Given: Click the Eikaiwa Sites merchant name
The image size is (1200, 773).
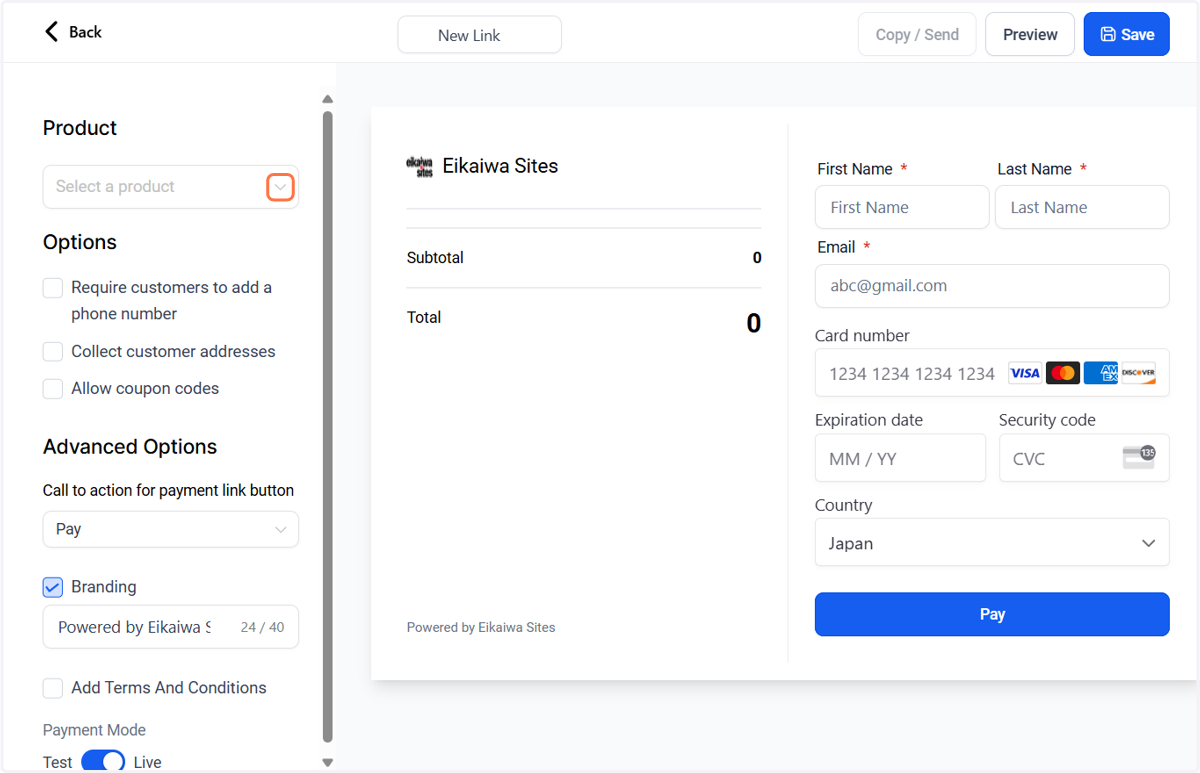Looking at the screenshot, I should tap(500, 166).
